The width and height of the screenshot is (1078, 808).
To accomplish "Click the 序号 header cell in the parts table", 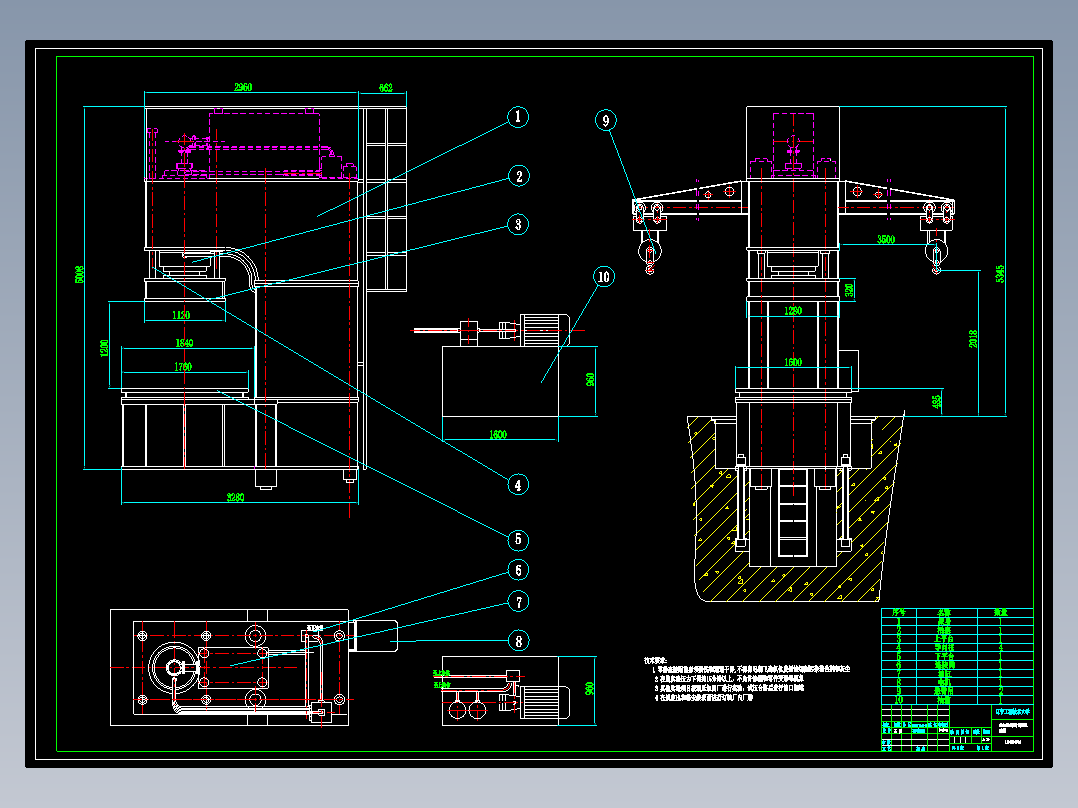I will tap(899, 612).
